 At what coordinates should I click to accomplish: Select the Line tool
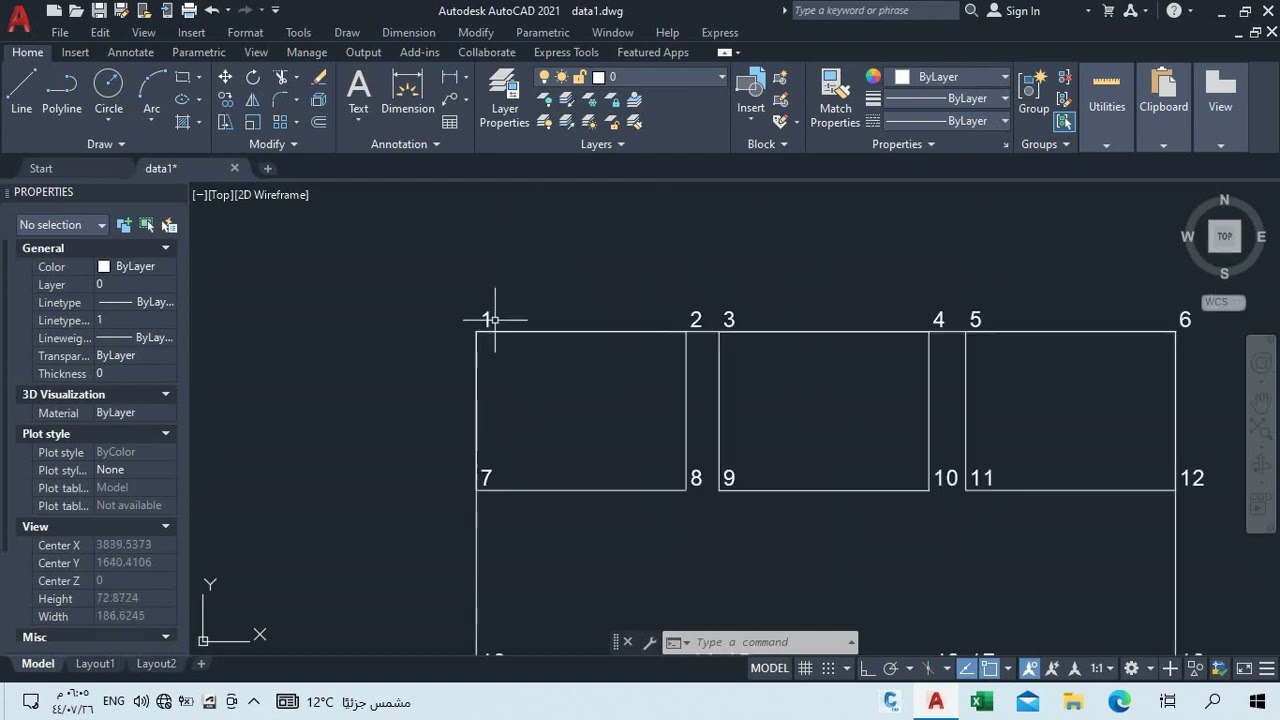pyautogui.click(x=21, y=92)
